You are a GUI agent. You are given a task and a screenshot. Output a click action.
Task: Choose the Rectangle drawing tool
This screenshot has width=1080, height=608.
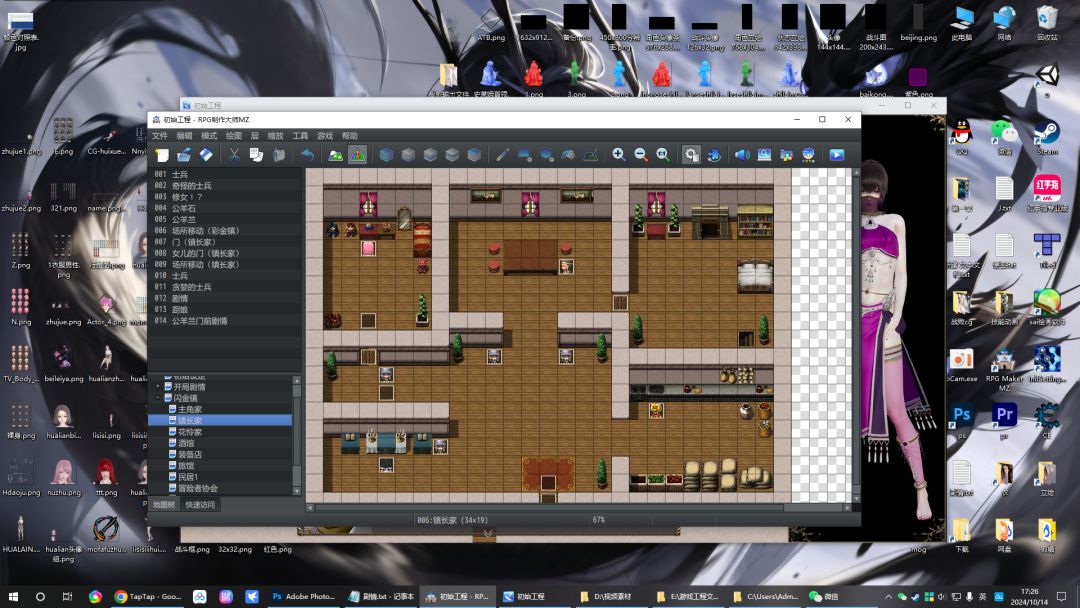click(524, 155)
